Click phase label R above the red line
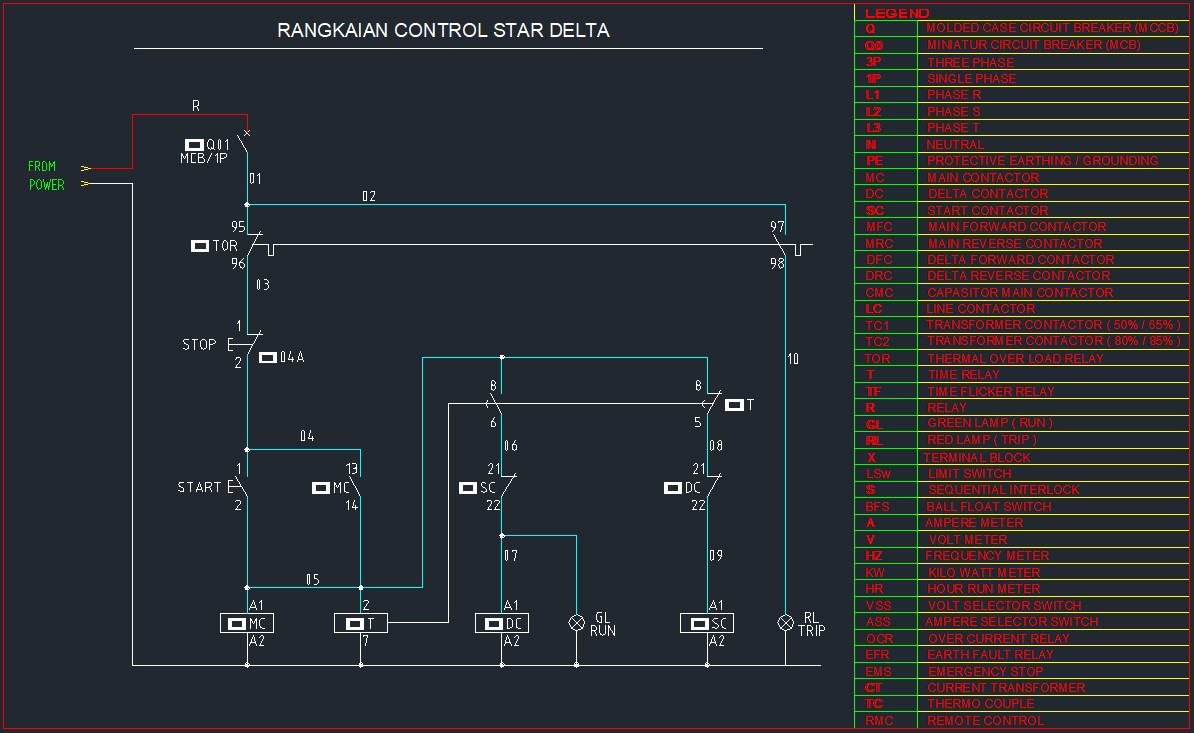 [196, 106]
